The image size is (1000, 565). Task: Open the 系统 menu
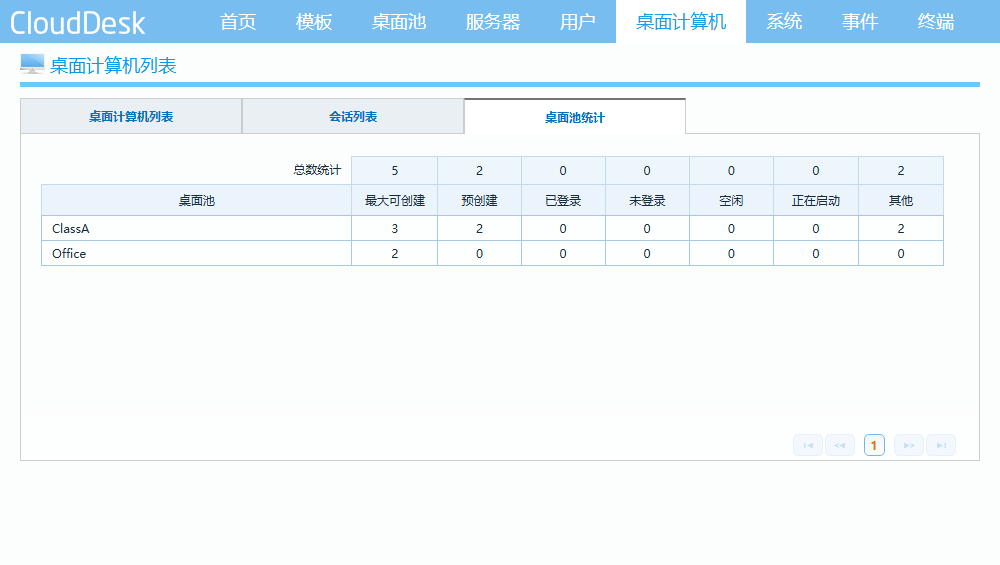[x=784, y=22]
